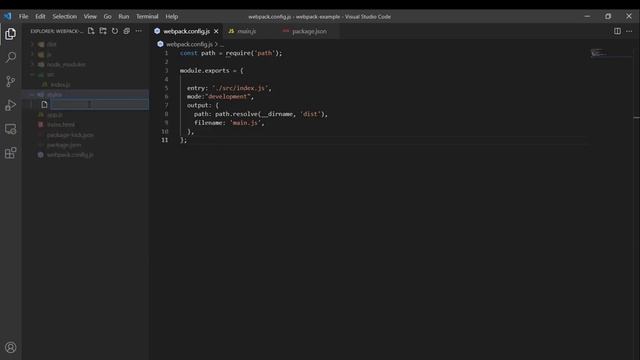
Task: Open the Terminal menu
Action: (x=147, y=17)
